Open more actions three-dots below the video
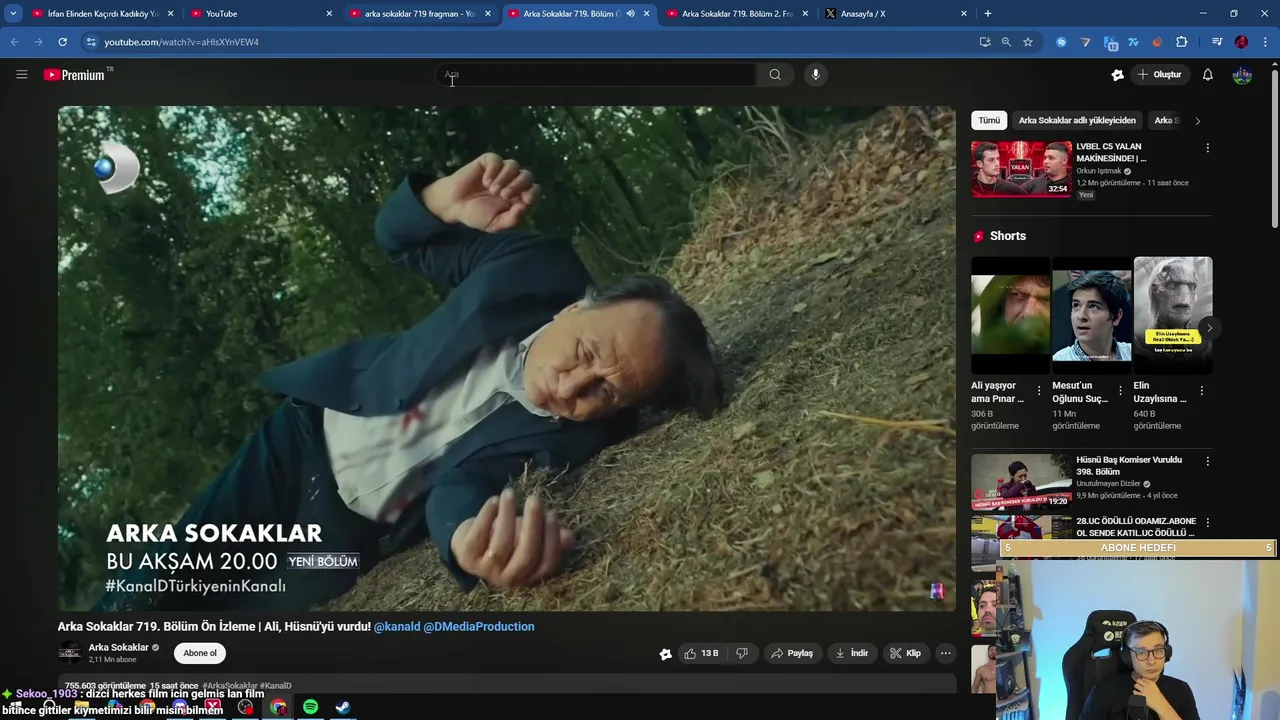1280x720 pixels. click(945, 653)
